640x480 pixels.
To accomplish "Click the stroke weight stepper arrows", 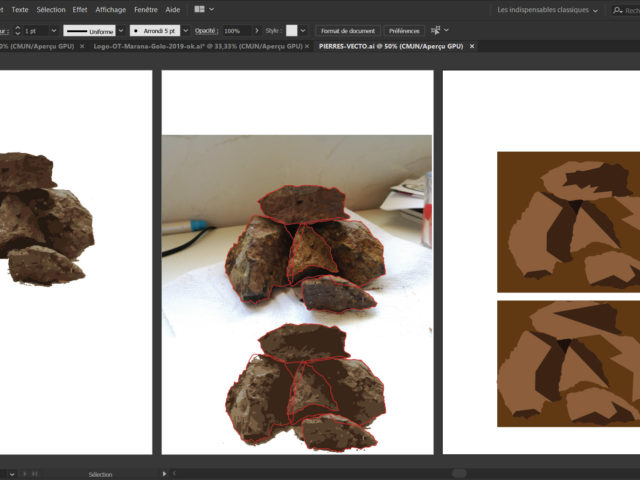I will (17, 31).
